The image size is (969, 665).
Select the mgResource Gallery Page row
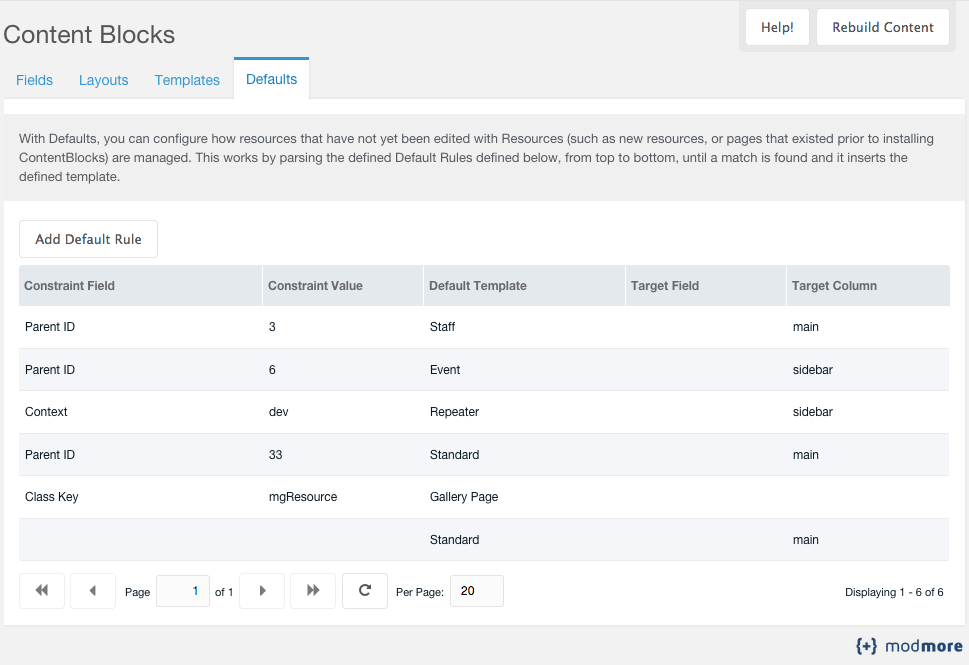(484, 497)
